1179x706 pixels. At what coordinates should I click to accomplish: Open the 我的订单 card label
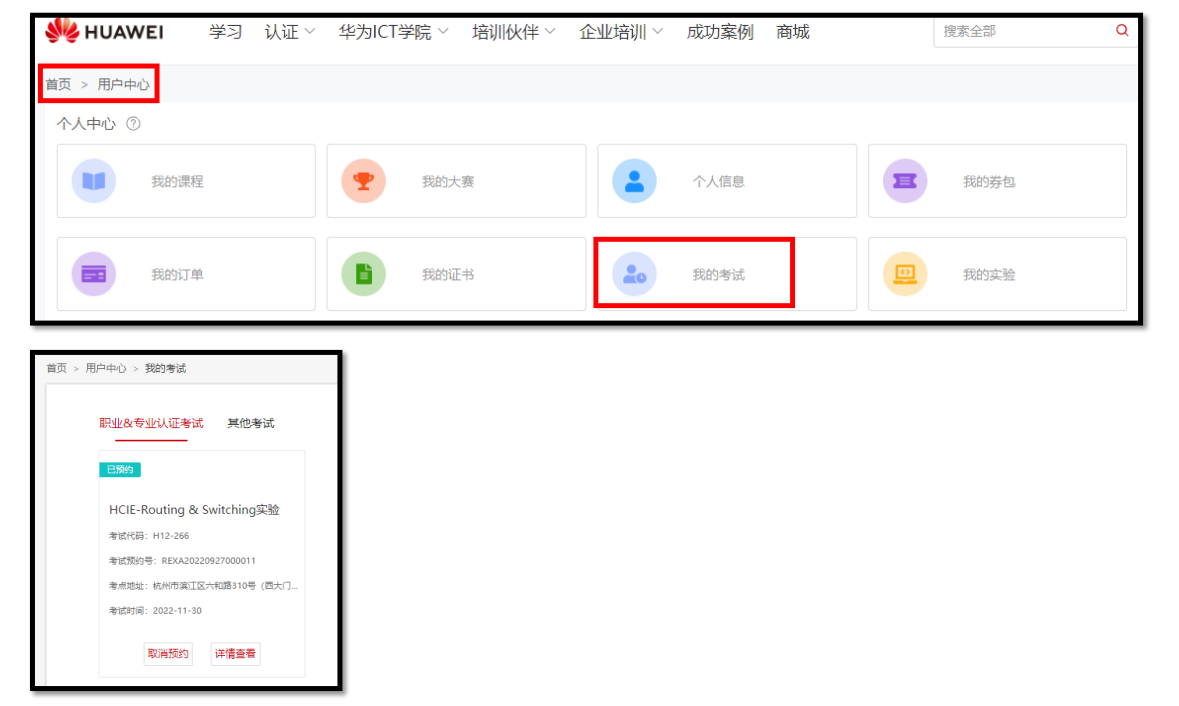pos(177,274)
